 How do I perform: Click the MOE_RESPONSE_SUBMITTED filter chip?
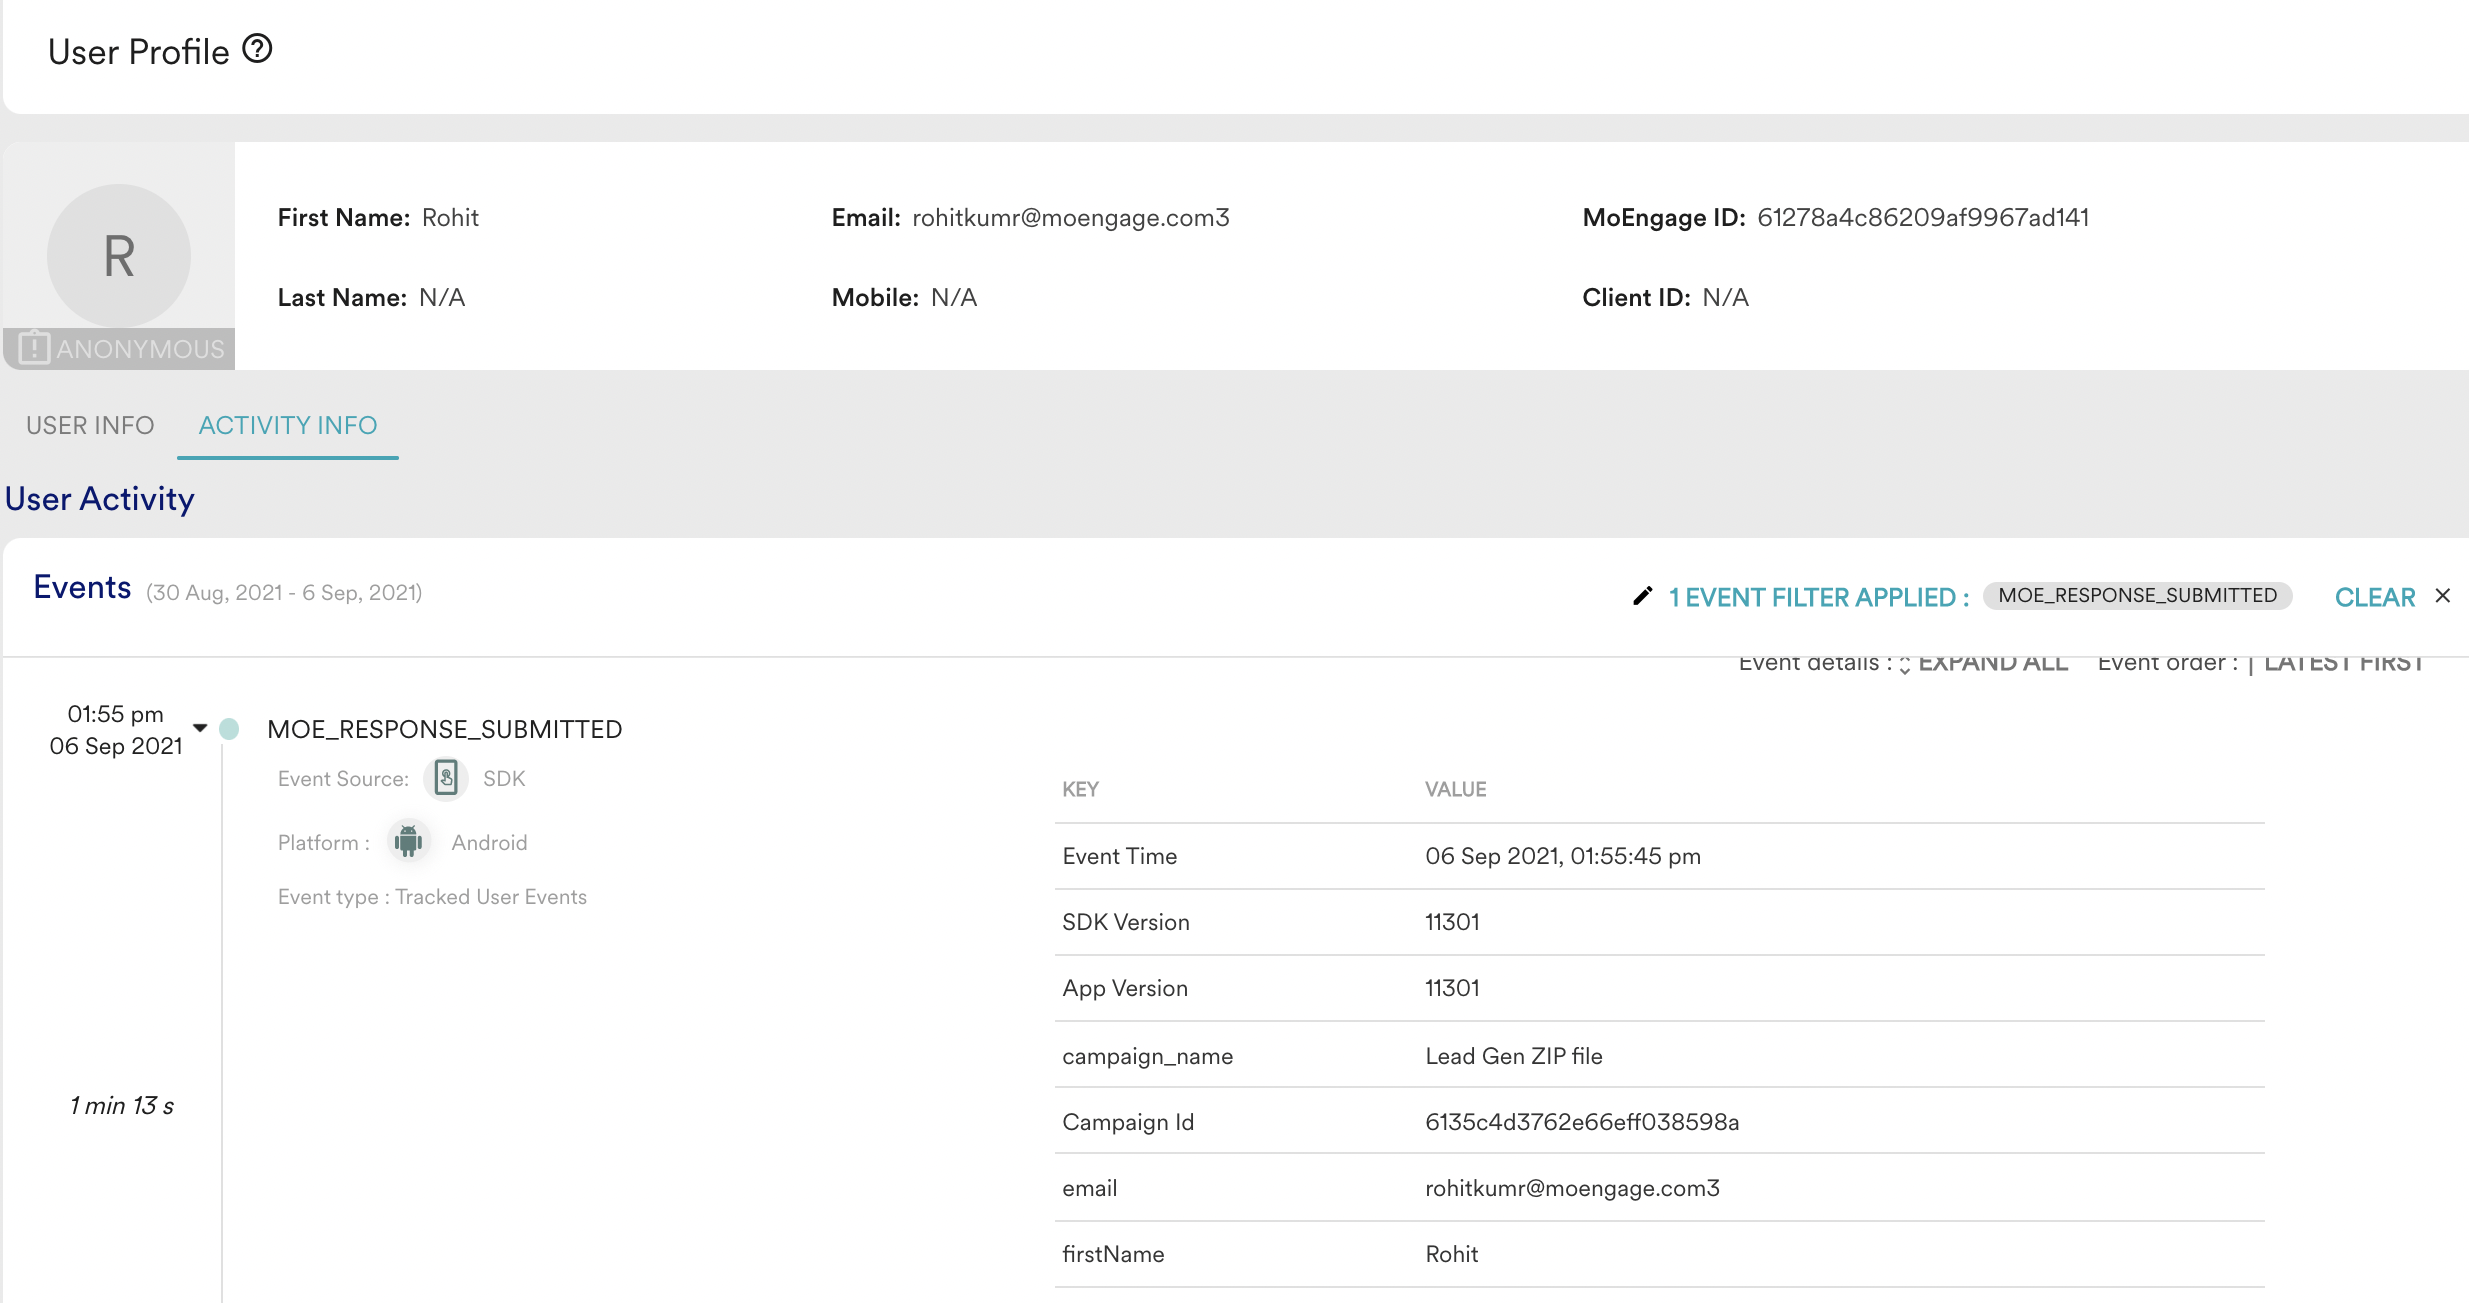point(2136,594)
